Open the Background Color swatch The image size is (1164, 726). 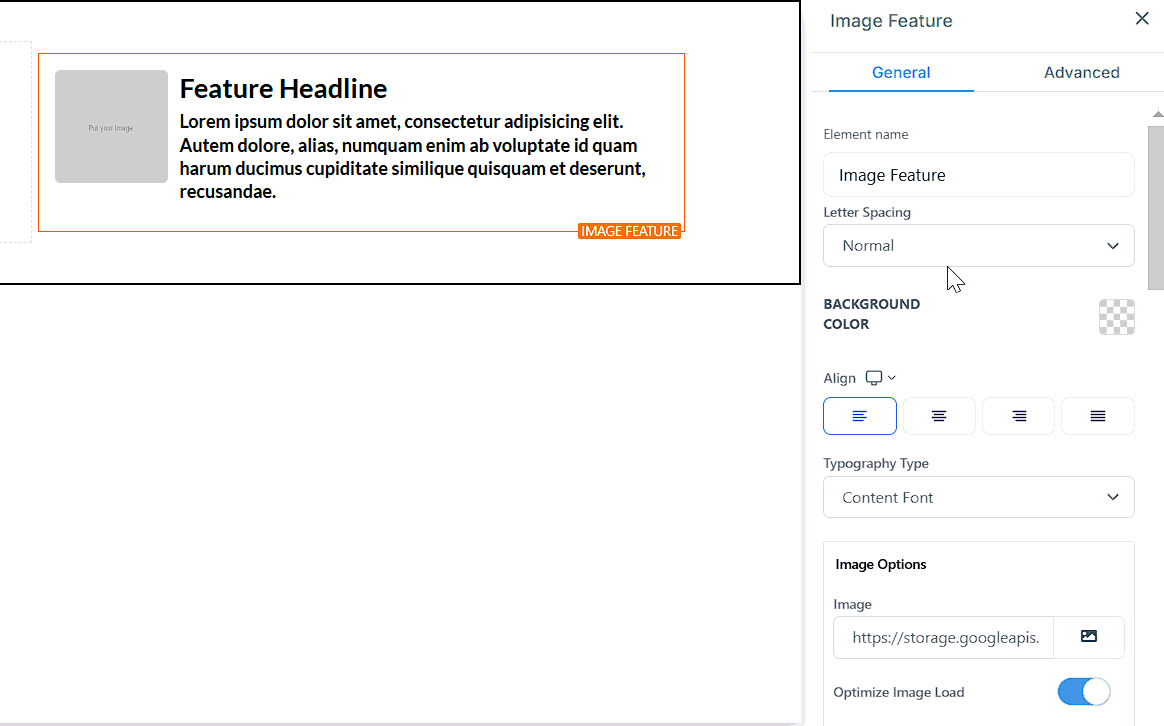[x=1116, y=317]
